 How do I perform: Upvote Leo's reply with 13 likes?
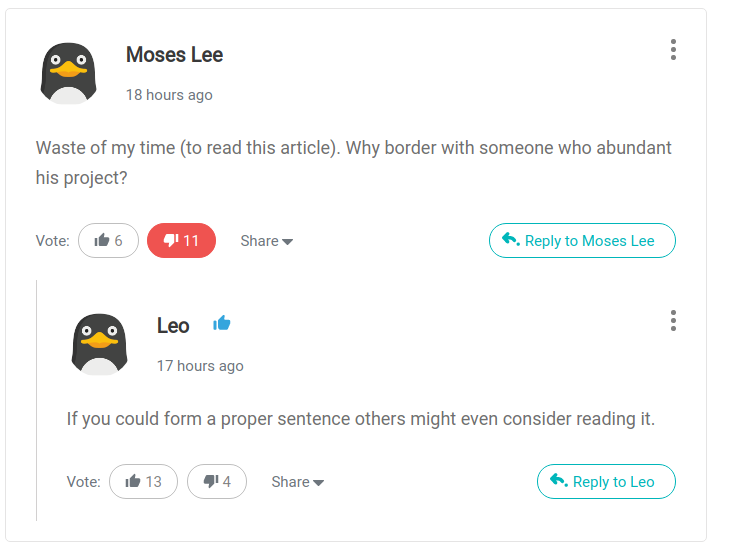pyautogui.click(x=143, y=481)
